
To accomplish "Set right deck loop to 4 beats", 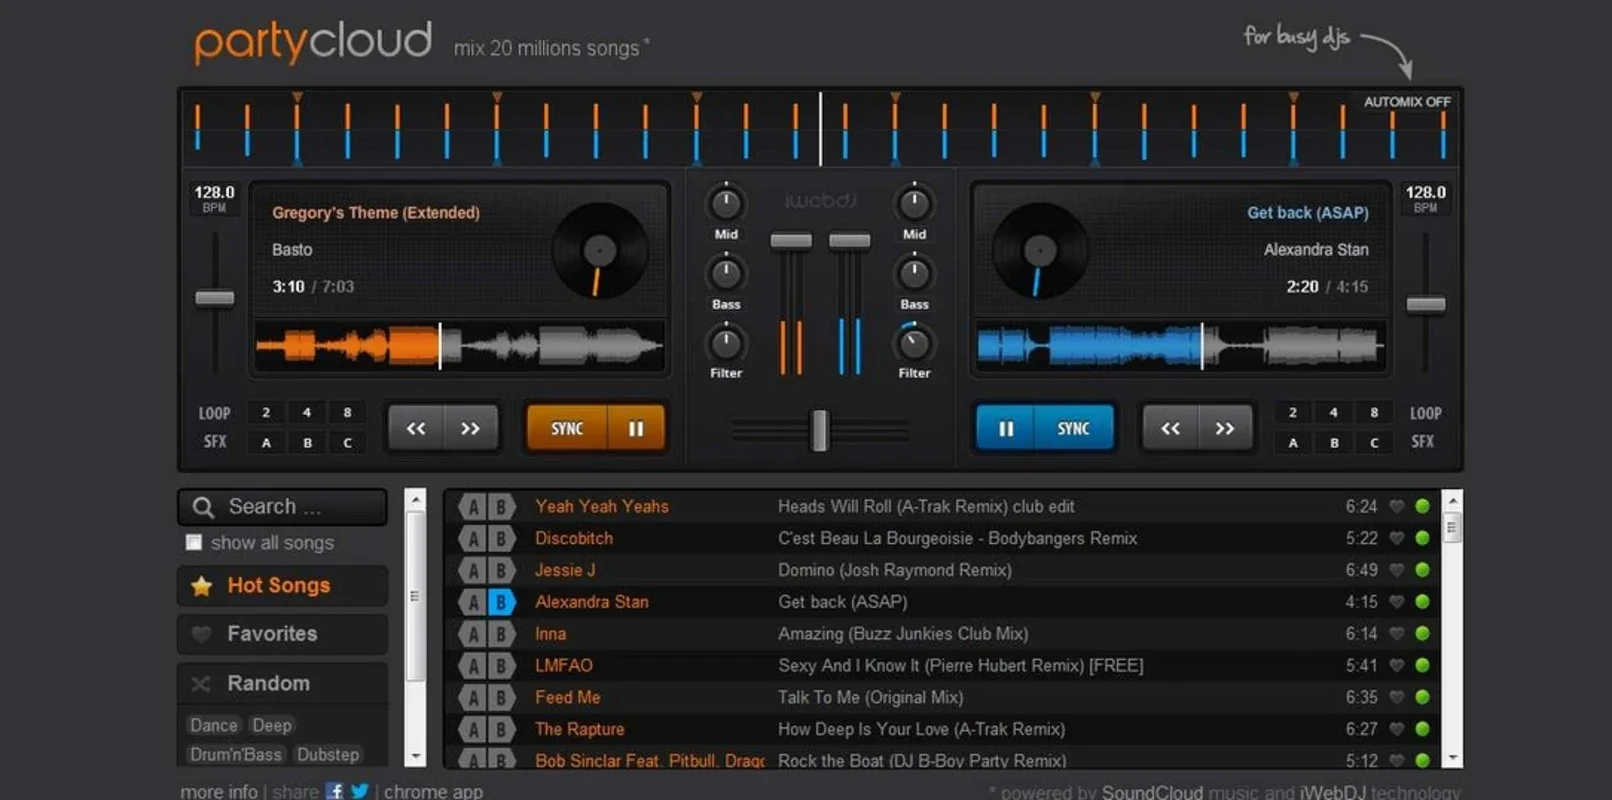I will tap(1334, 412).
